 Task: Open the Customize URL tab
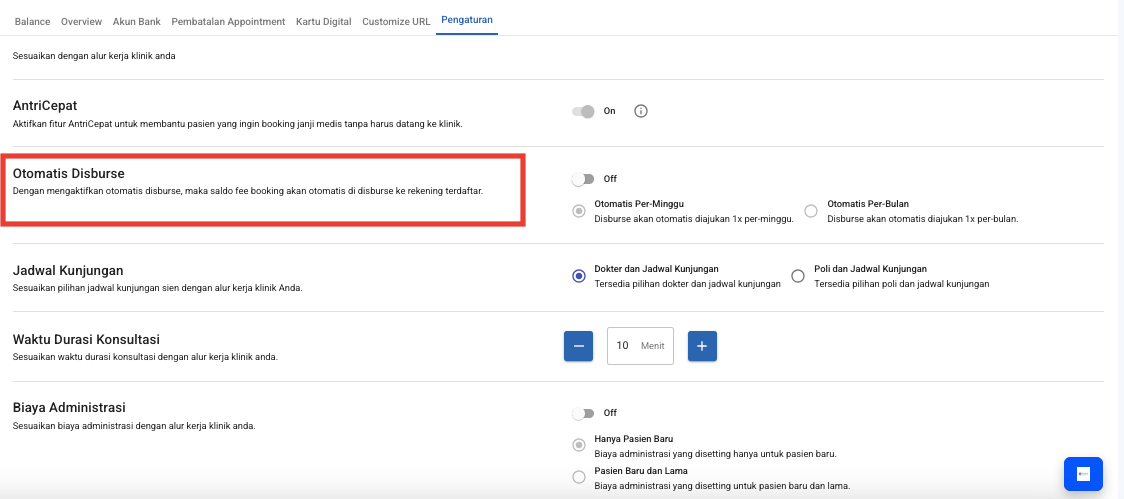(396, 21)
